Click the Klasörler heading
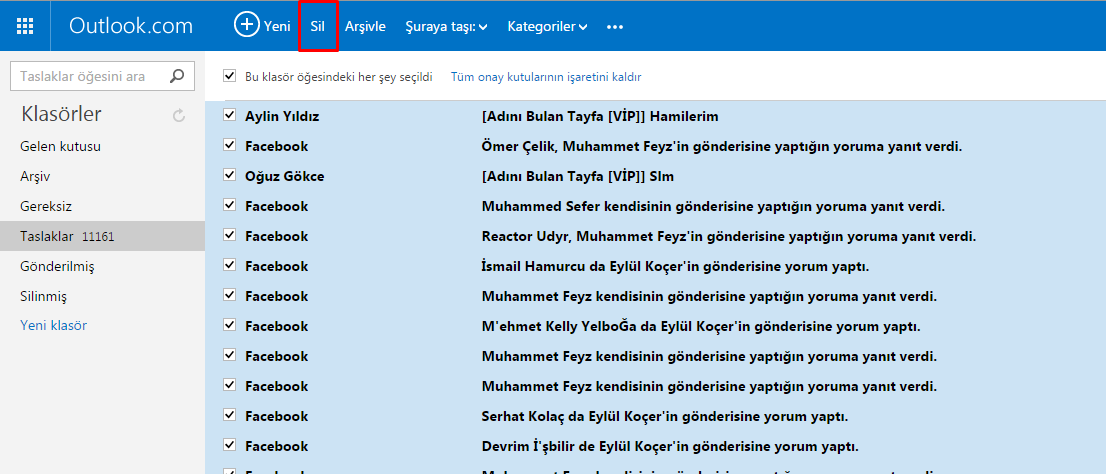This screenshot has width=1106, height=474. pos(61,114)
